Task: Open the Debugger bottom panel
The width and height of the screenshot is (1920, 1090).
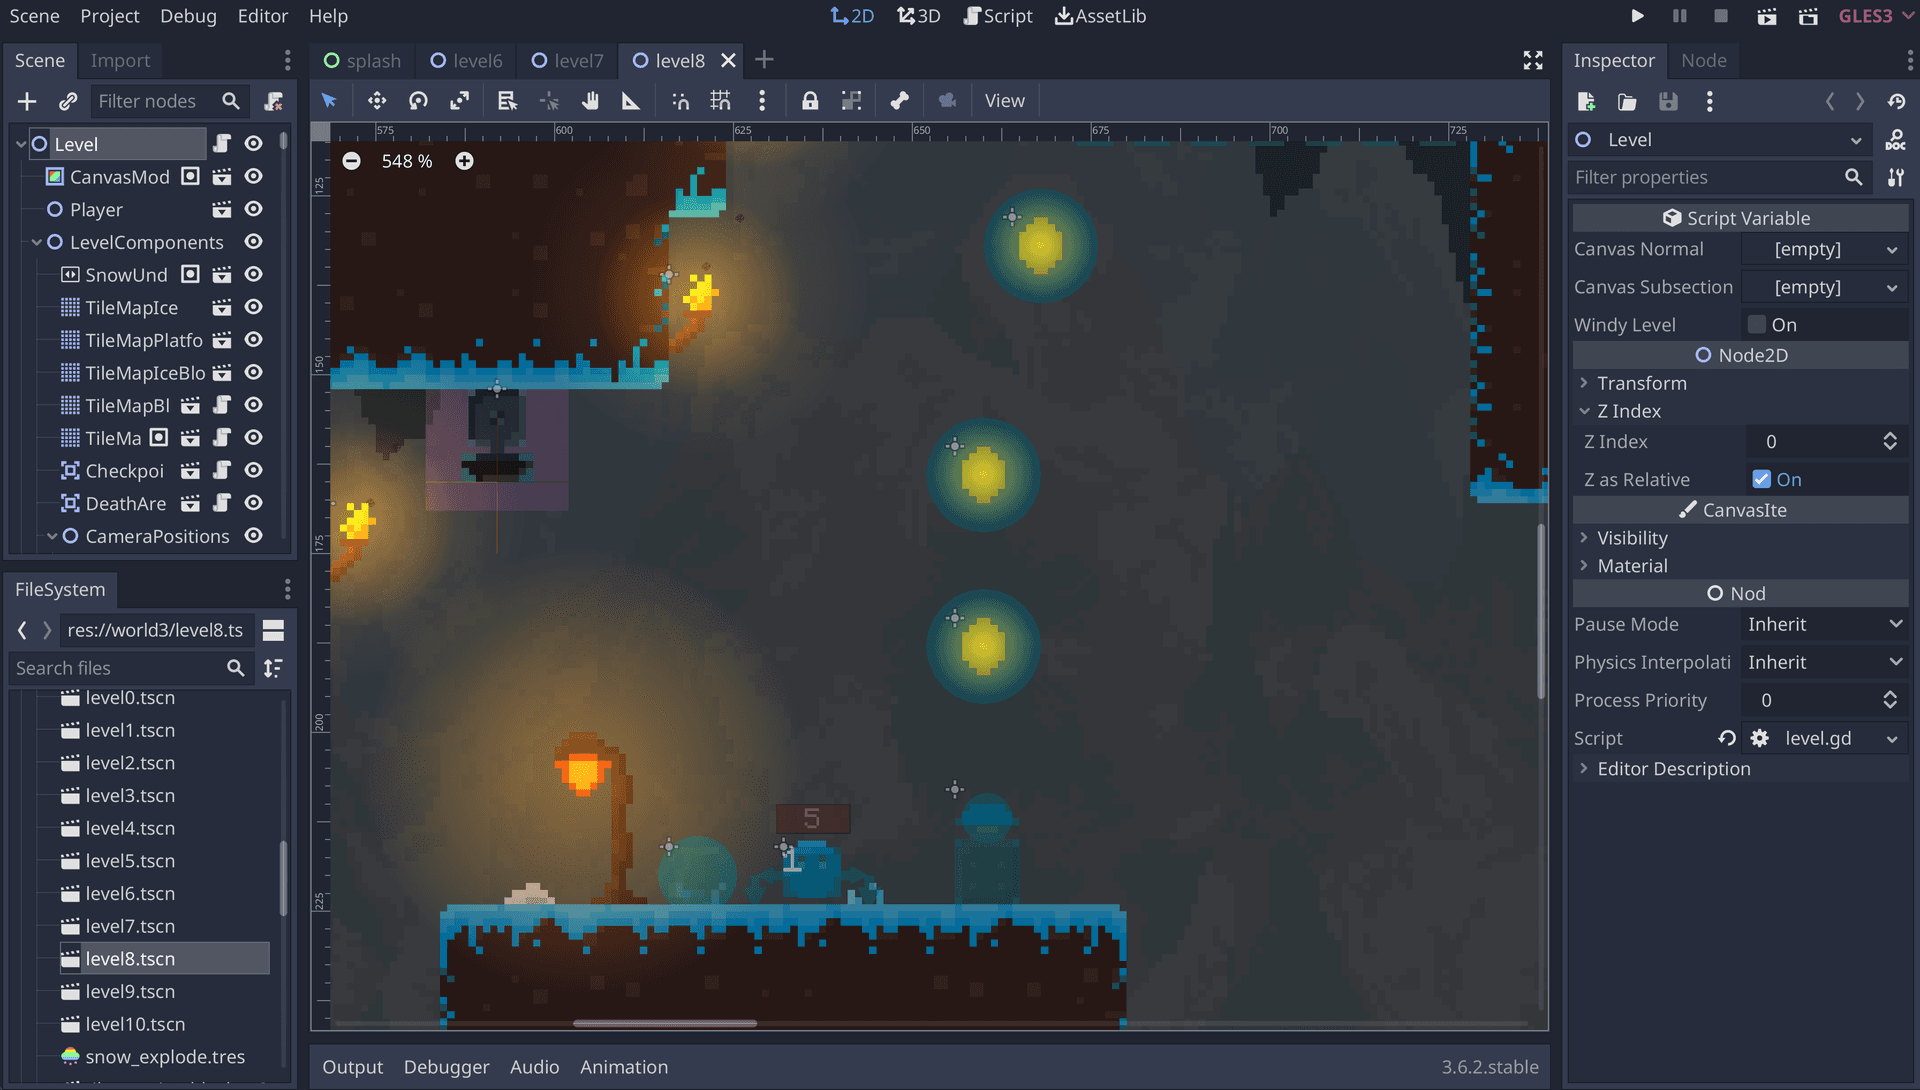Action: pos(446,1067)
